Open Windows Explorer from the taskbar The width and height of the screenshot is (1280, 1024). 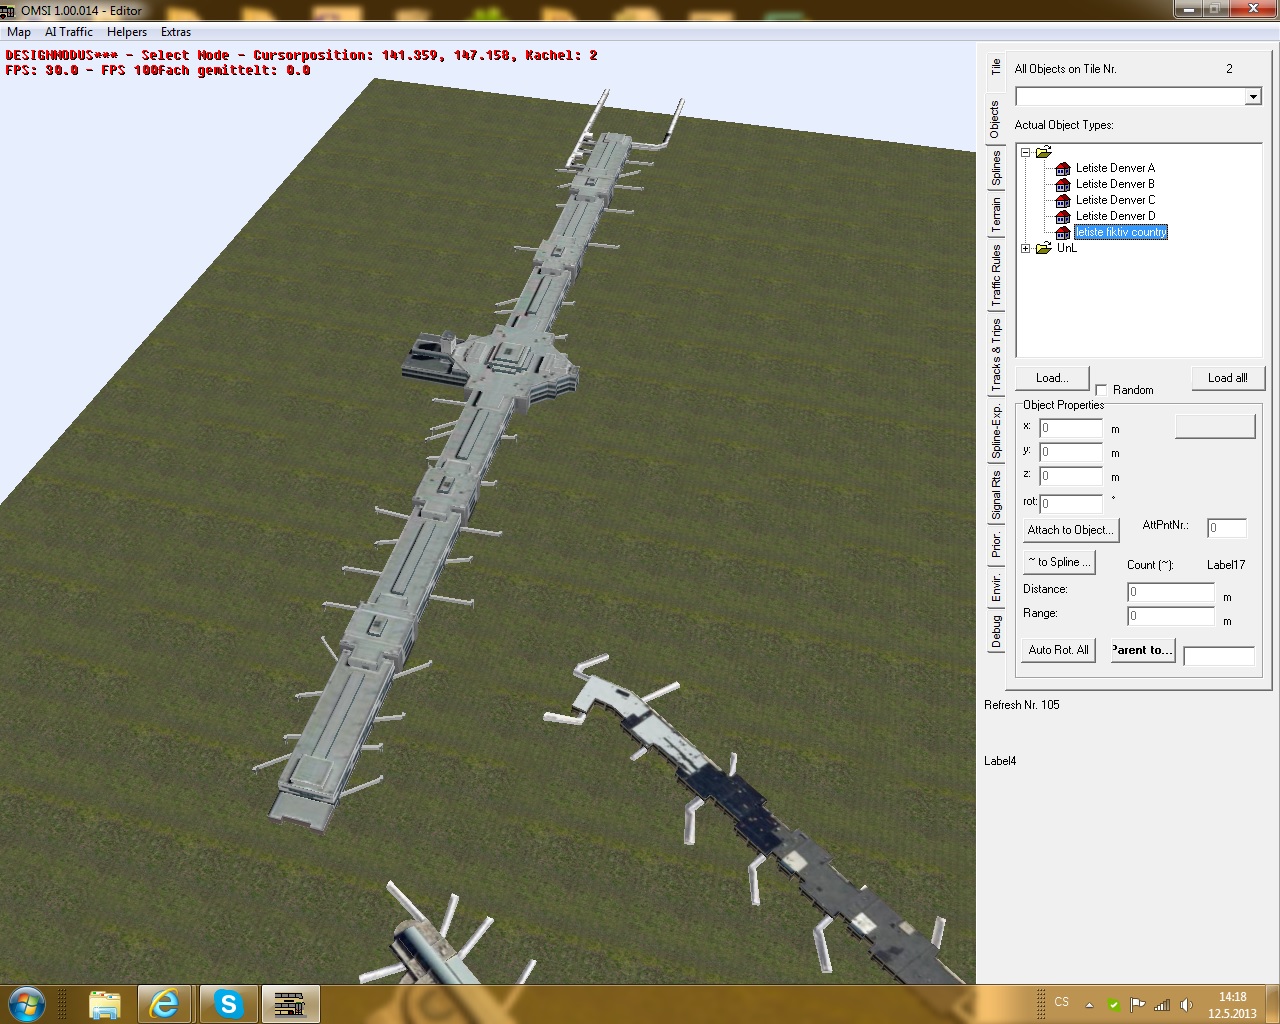pos(104,1003)
